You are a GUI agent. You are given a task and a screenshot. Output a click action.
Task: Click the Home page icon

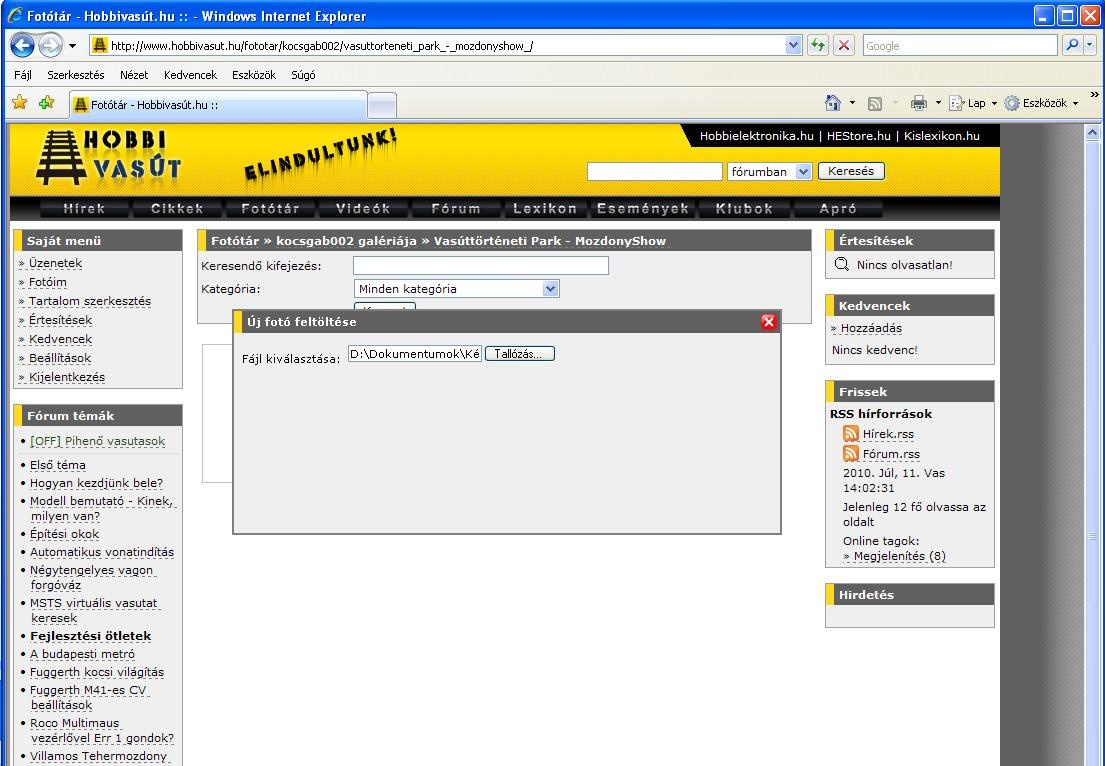pyautogui.click(x=833, y=103)
